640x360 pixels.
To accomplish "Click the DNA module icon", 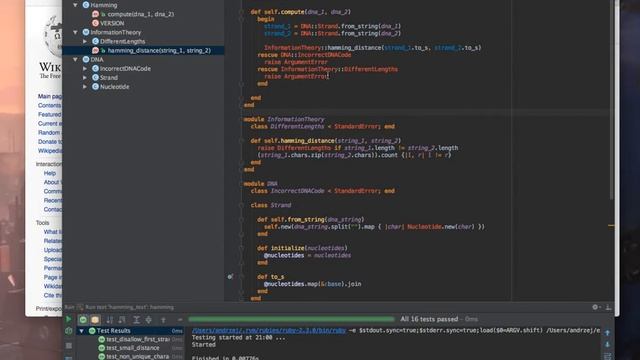I will [86, 60].
